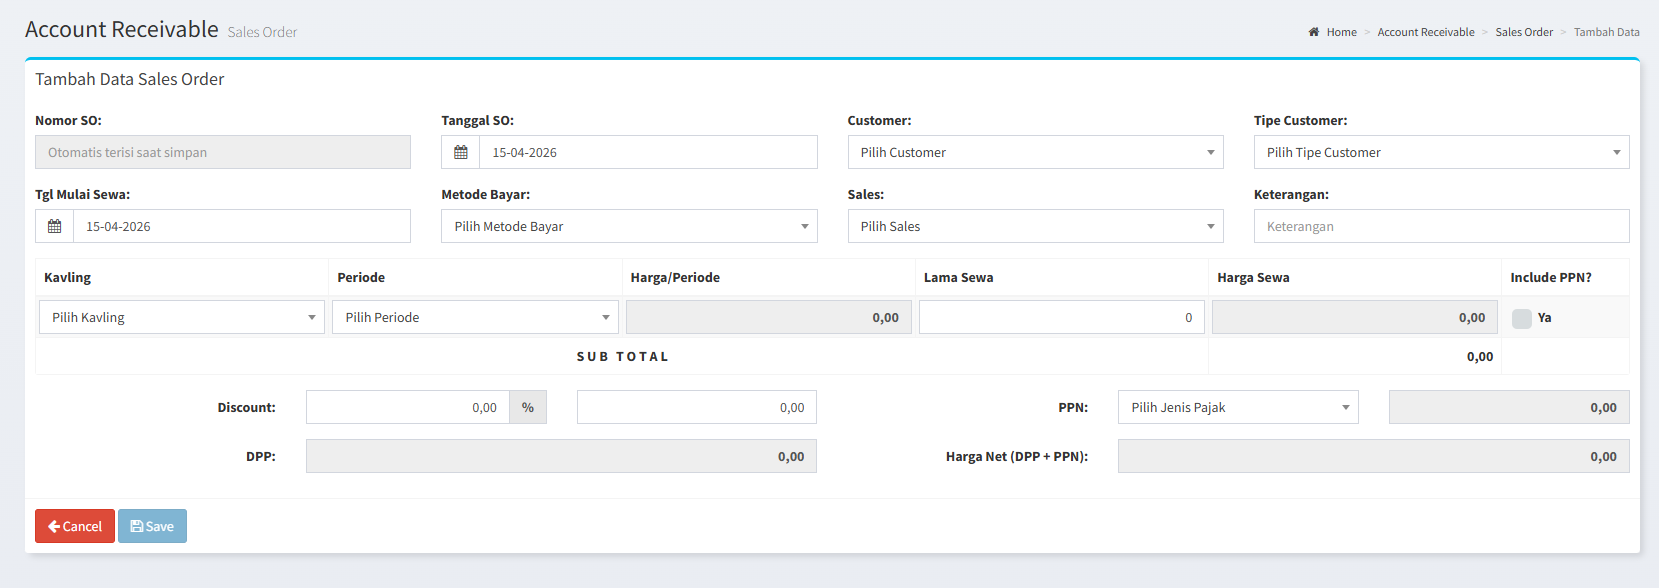1659x588 pixels.
Task: Expand the Pilih Tipe Customer dropdown
Action: pos(1440,152)
